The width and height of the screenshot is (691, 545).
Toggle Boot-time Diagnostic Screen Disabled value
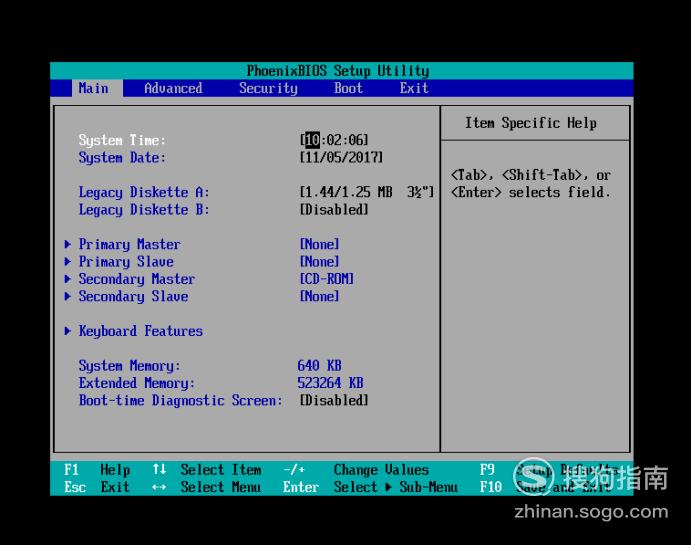(x=334, y=400)
